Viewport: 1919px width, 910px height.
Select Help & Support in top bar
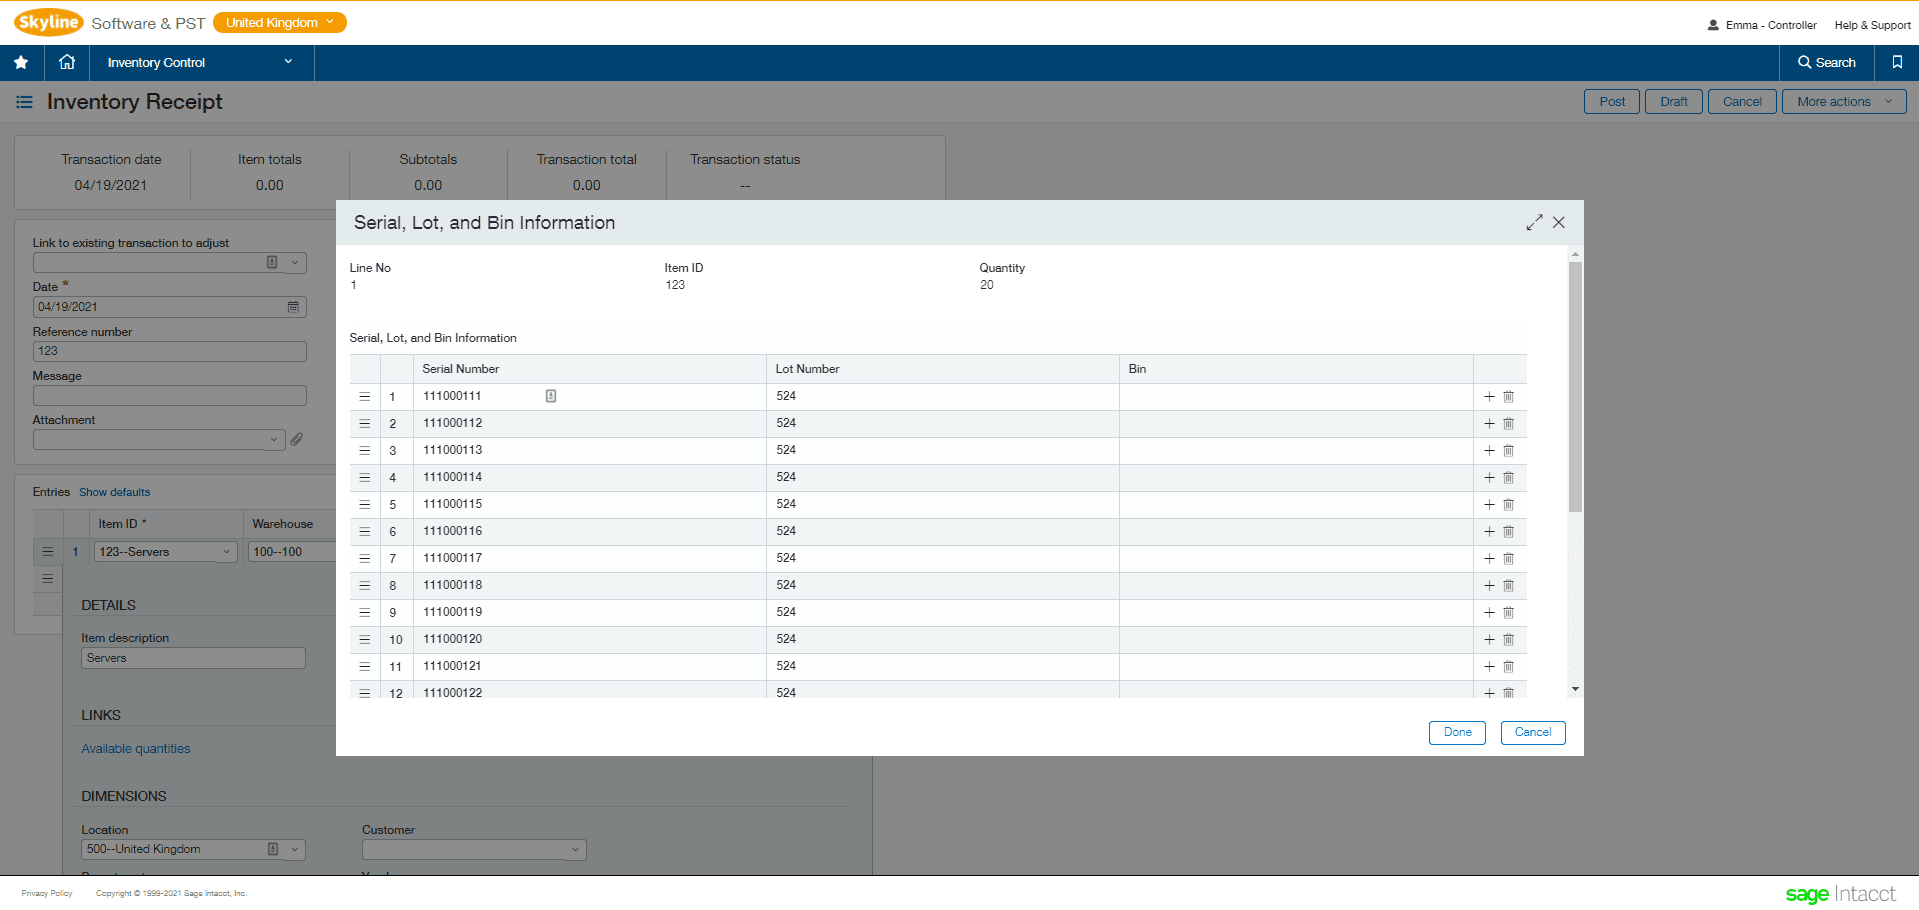pos(1871,25)
